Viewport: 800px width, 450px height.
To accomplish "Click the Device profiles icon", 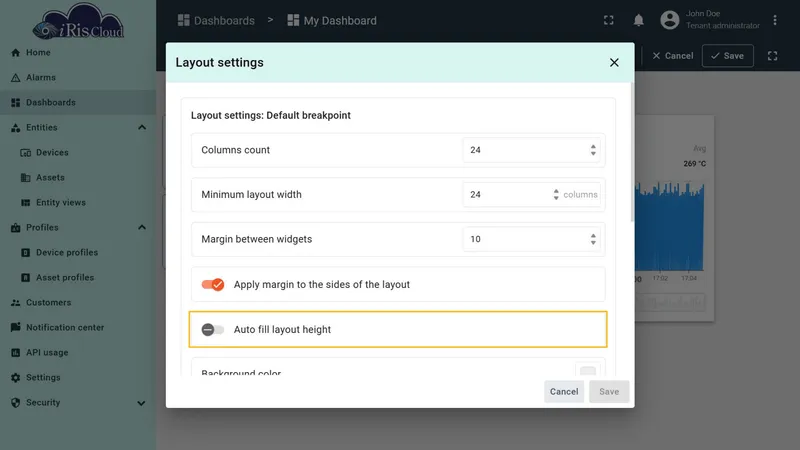I will tap(26, 253).
